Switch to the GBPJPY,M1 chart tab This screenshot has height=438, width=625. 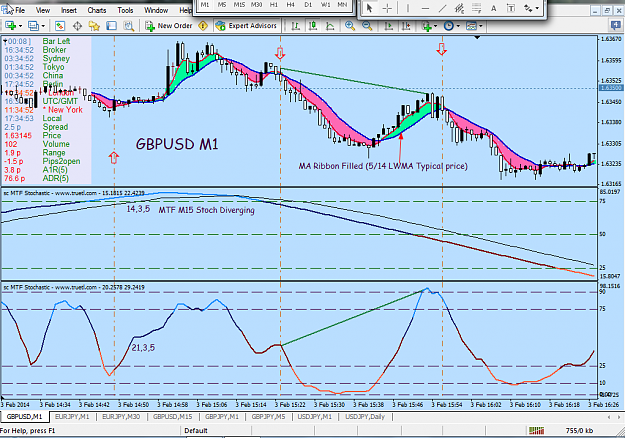[x=222, y=417]
